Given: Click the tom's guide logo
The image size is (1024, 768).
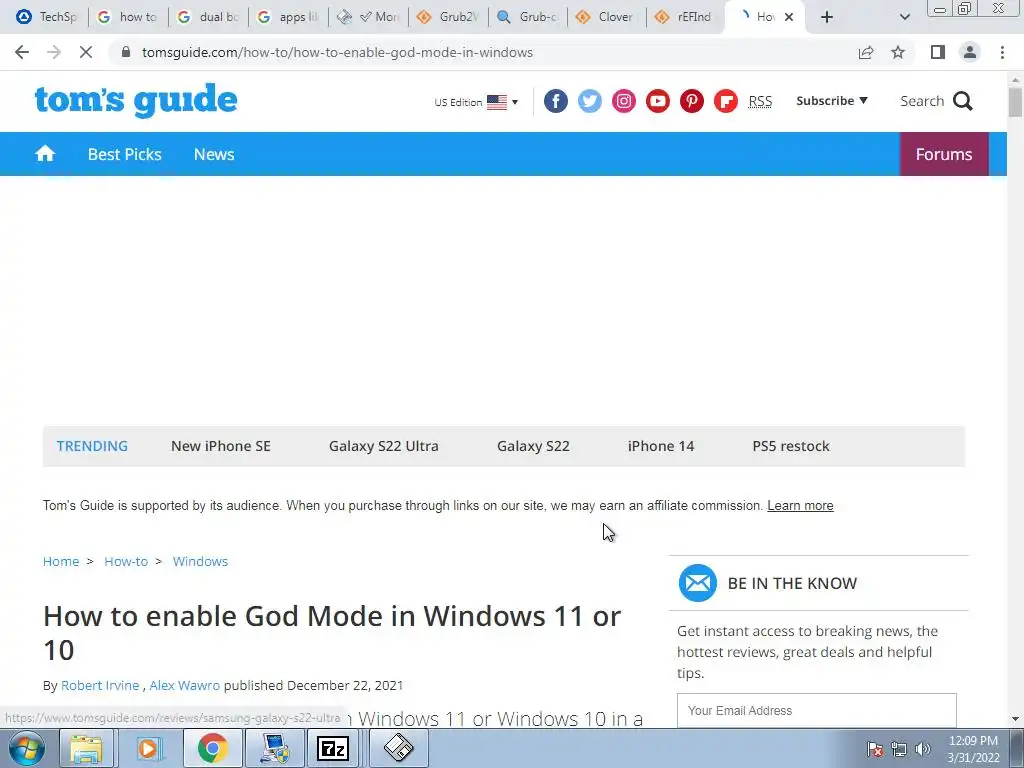Looking at the screenshot, I should click(x=136, y=101).
